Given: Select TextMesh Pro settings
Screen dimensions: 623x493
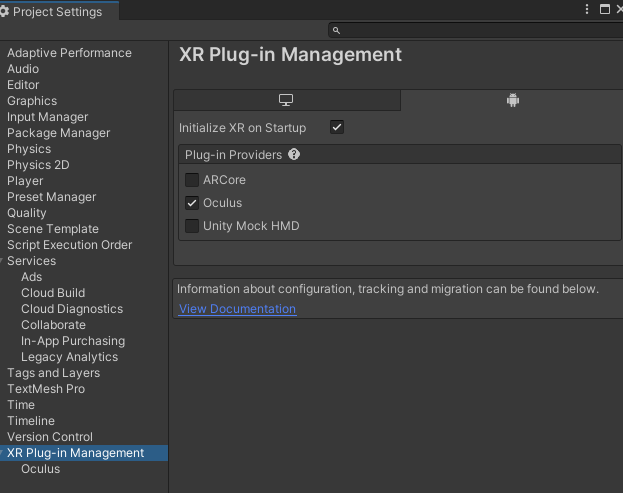Looking at the screenshot, I should pyautogui.click(x=46, y=389).
